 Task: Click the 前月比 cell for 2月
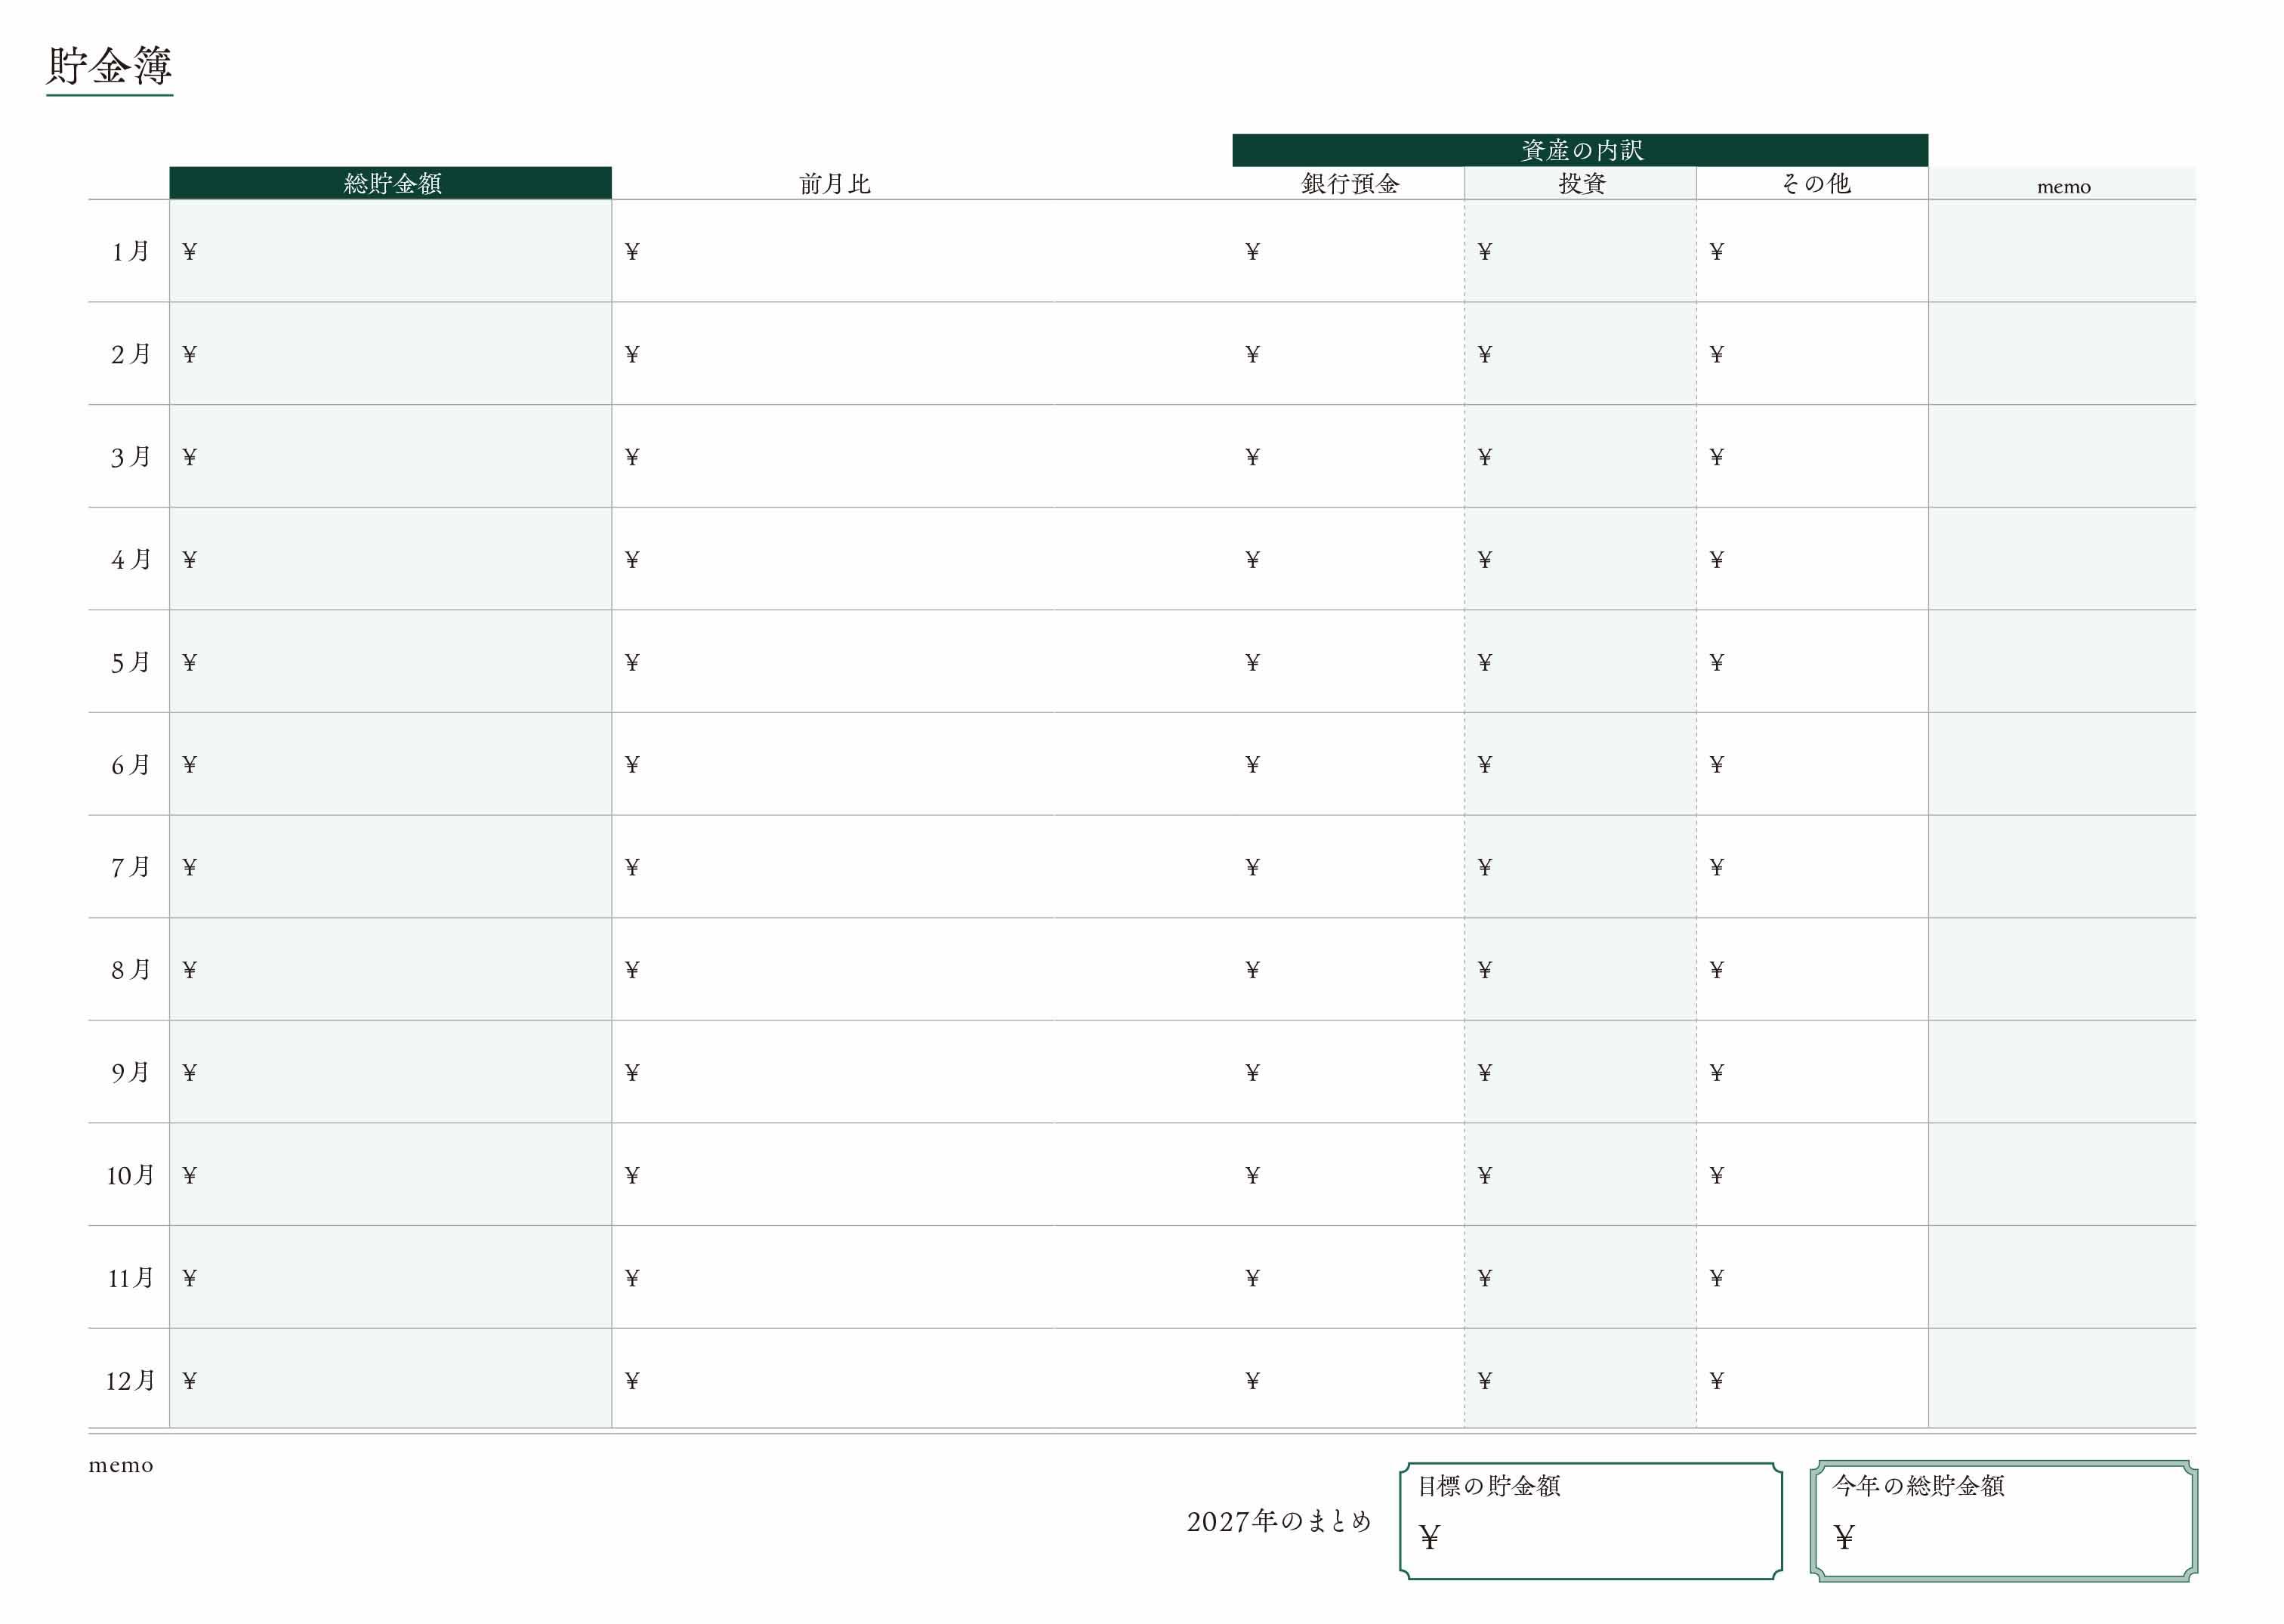point(922,354)
